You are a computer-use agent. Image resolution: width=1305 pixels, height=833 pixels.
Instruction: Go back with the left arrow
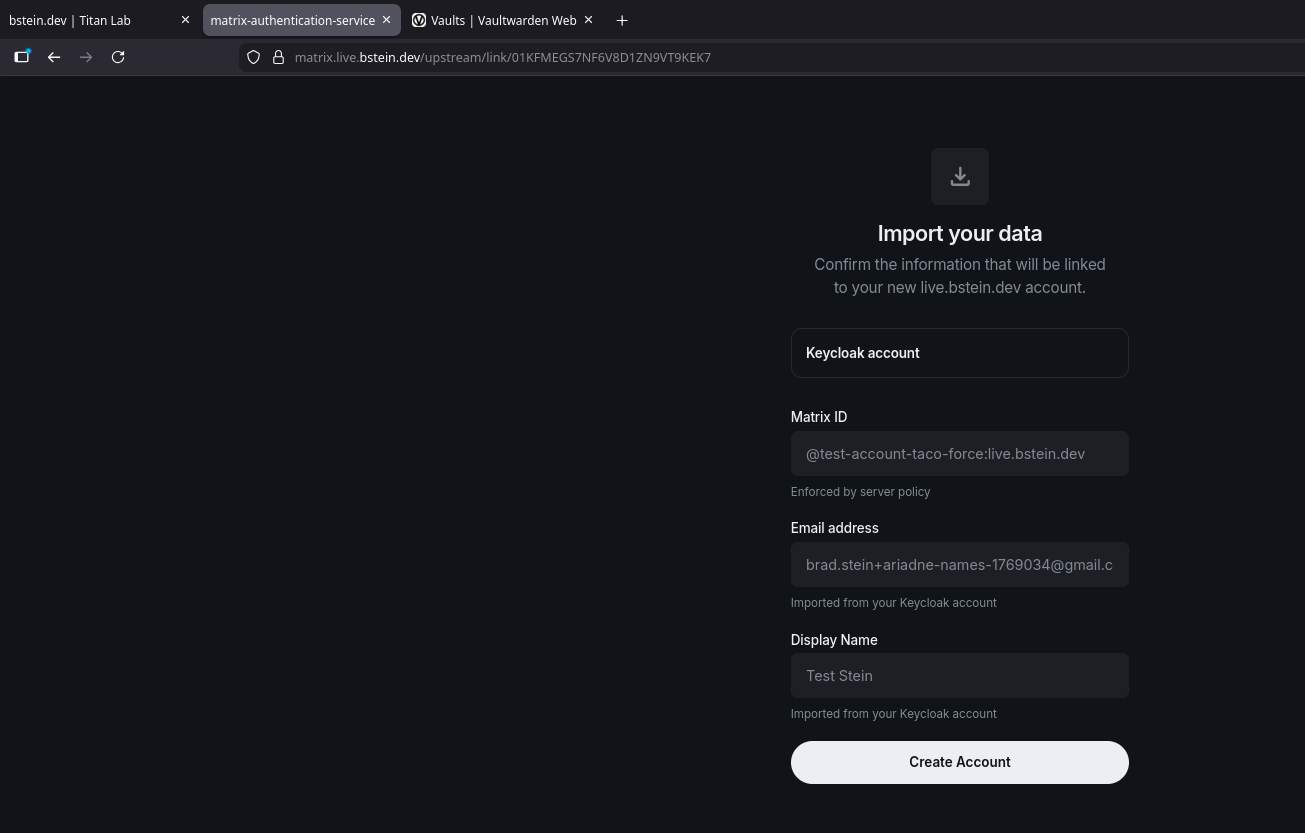[x=54, y=57]
